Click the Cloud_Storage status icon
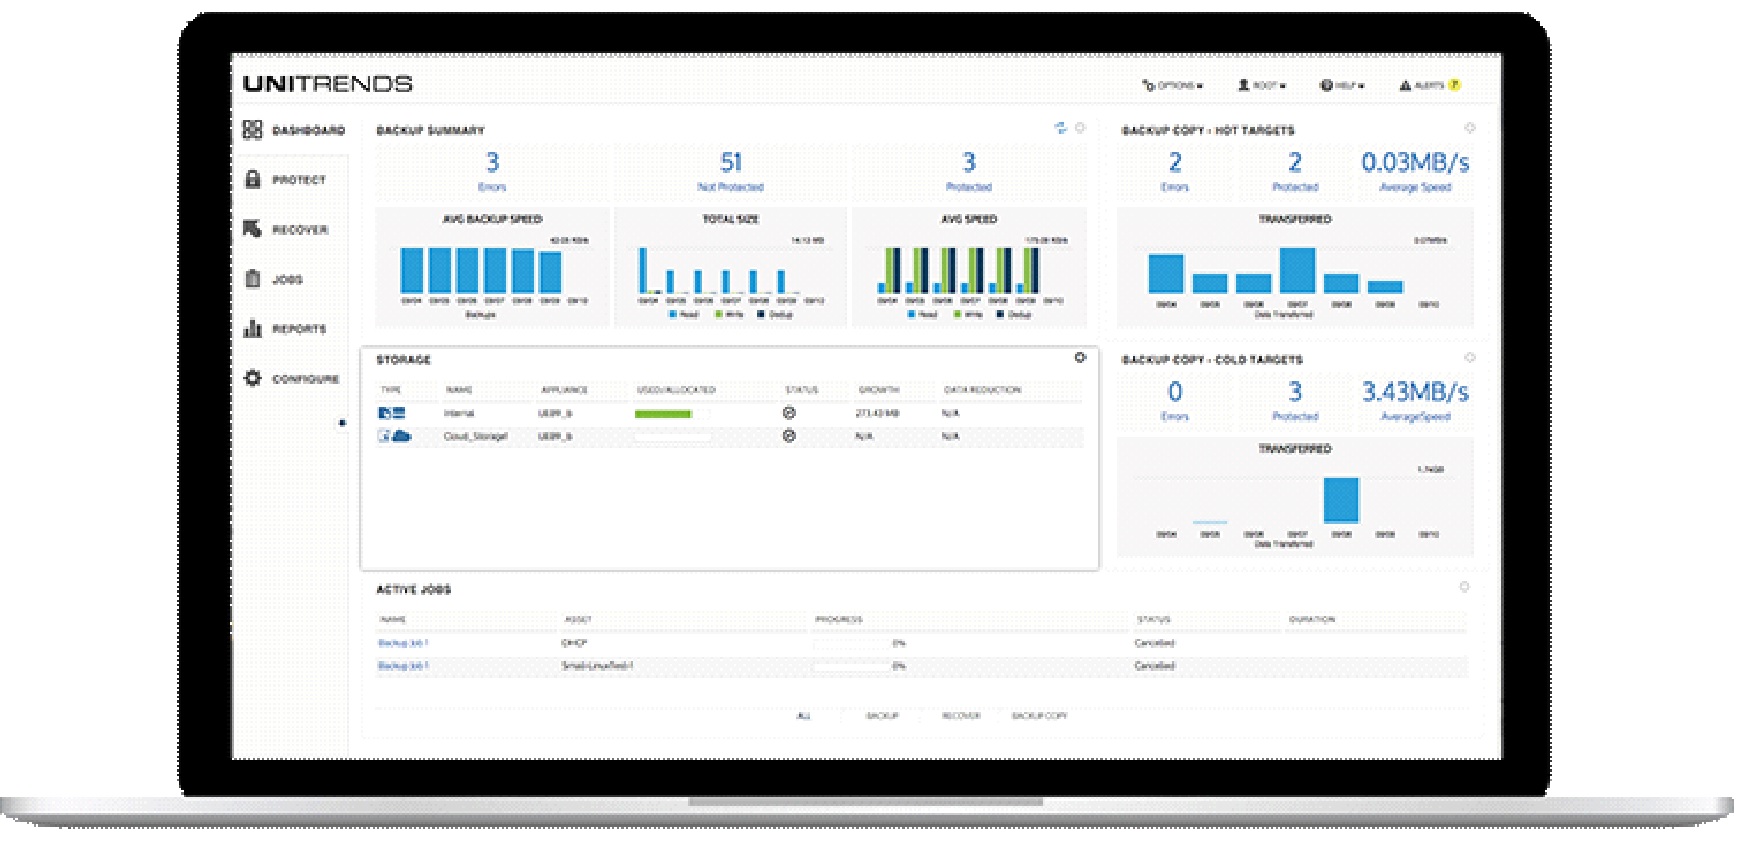 789,436
